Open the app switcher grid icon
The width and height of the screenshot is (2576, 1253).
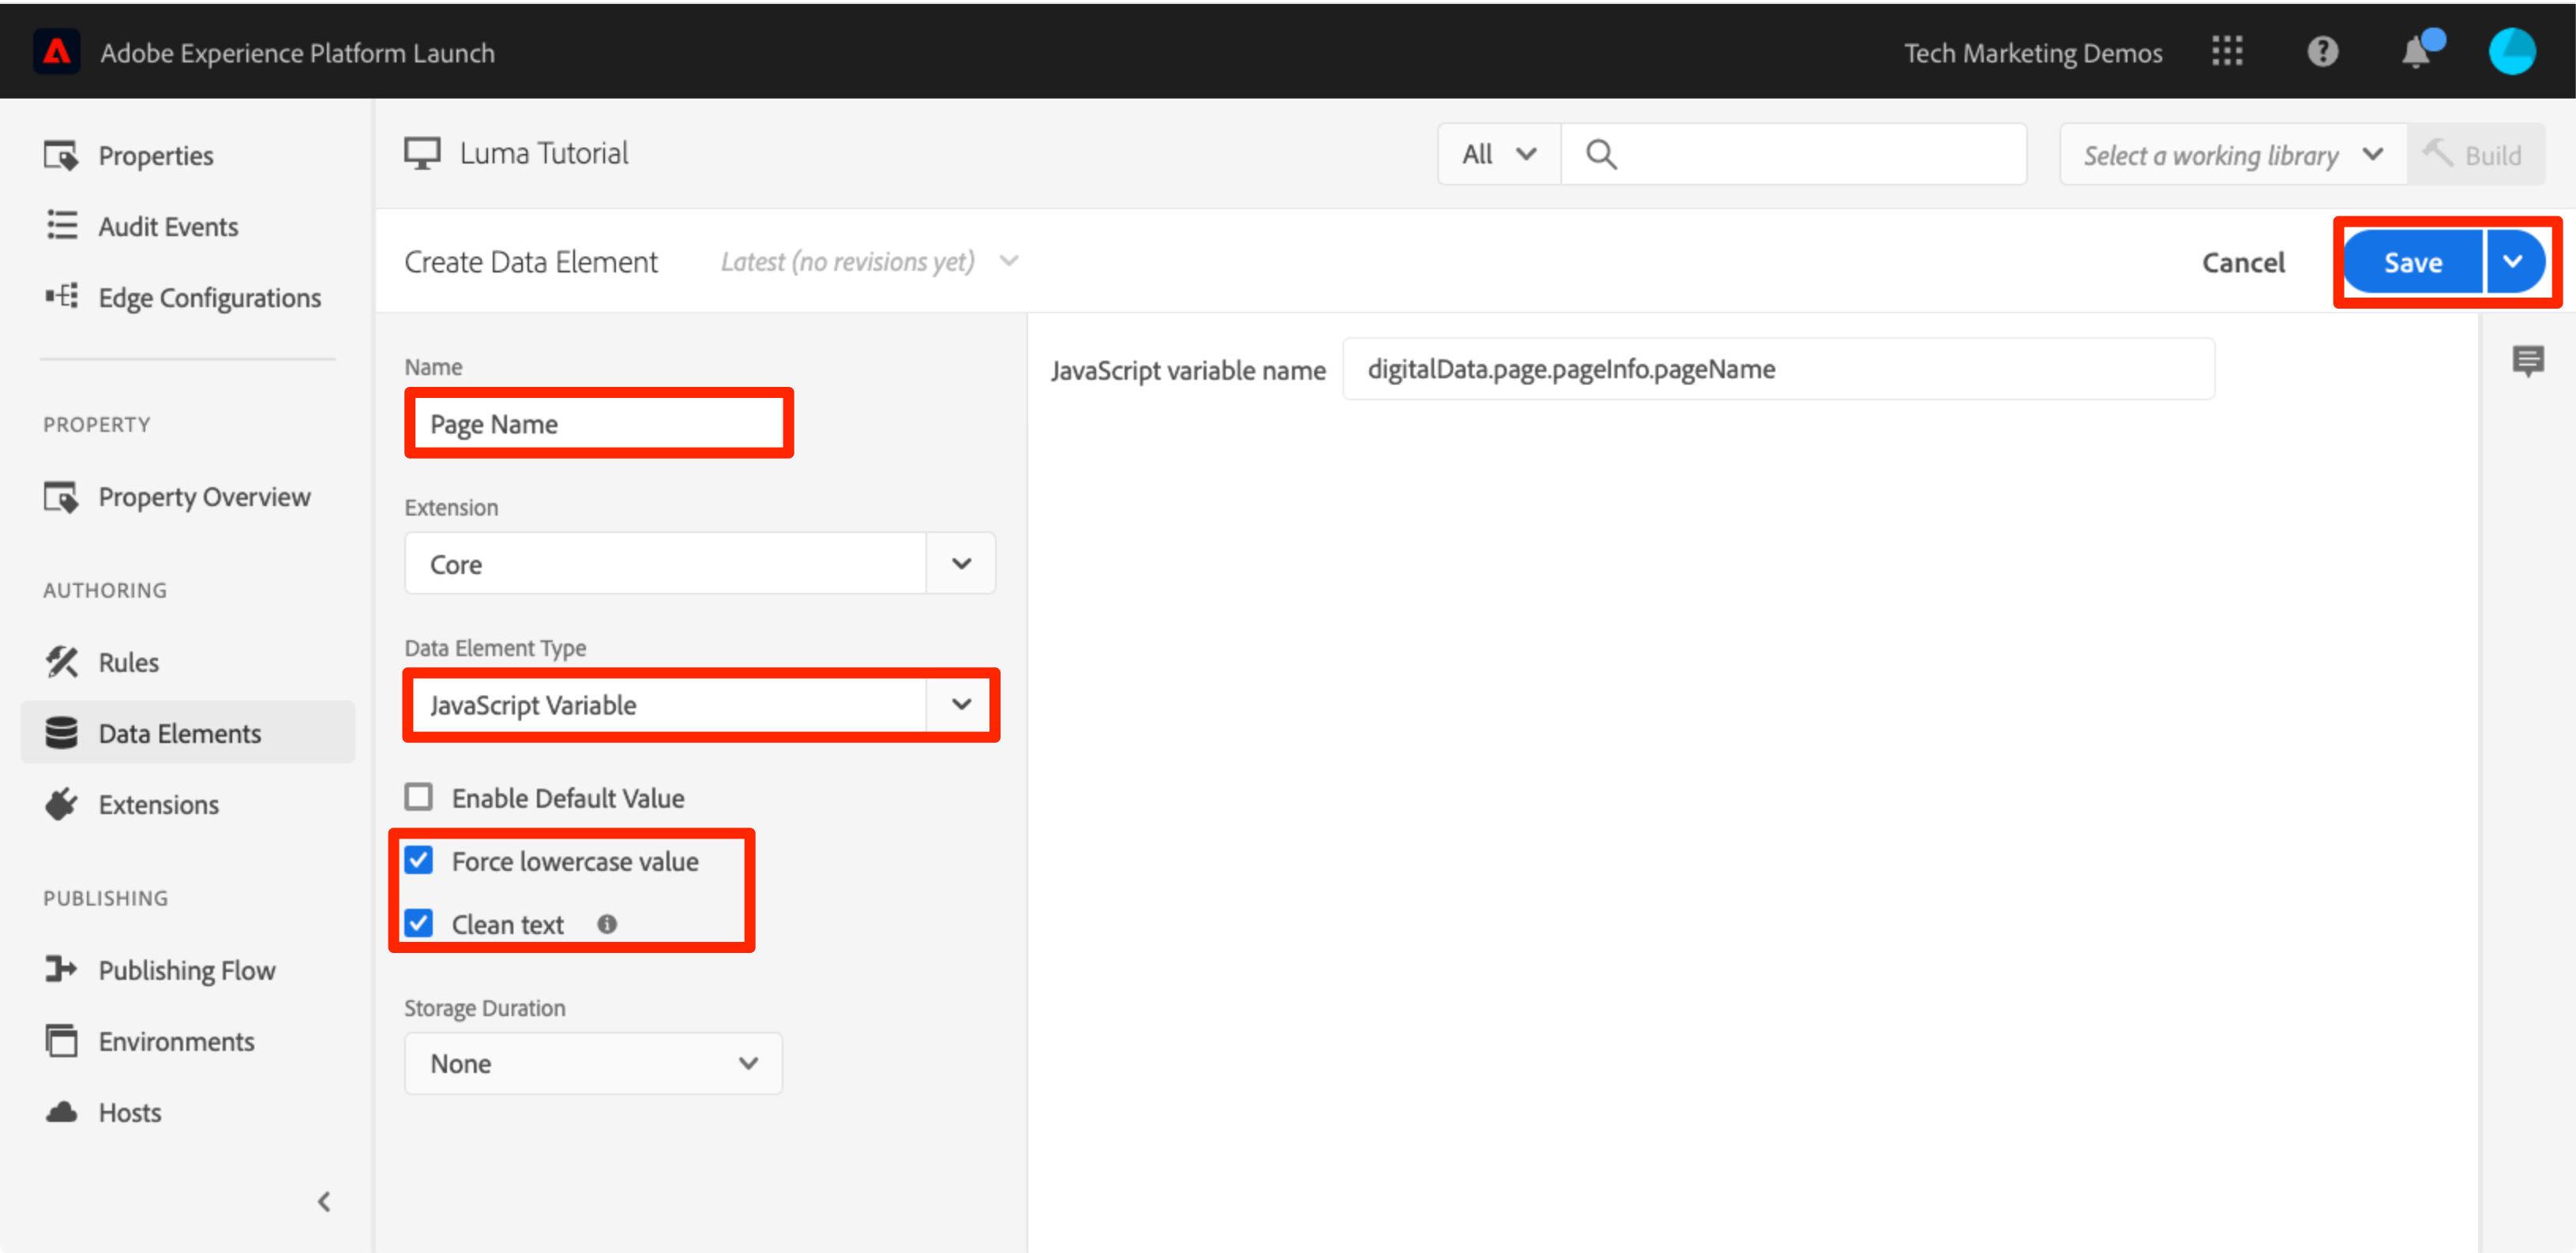[2226, 51]
